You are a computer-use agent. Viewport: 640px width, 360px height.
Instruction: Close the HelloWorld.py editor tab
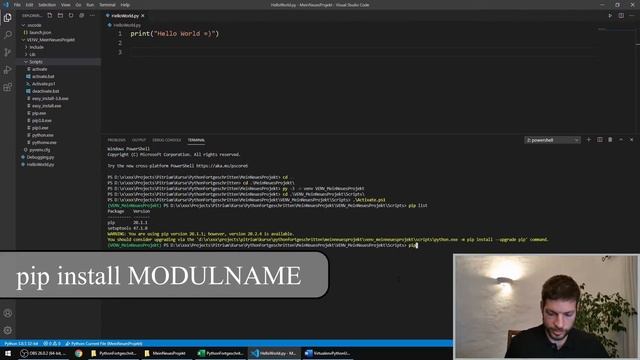pos(142,16)
